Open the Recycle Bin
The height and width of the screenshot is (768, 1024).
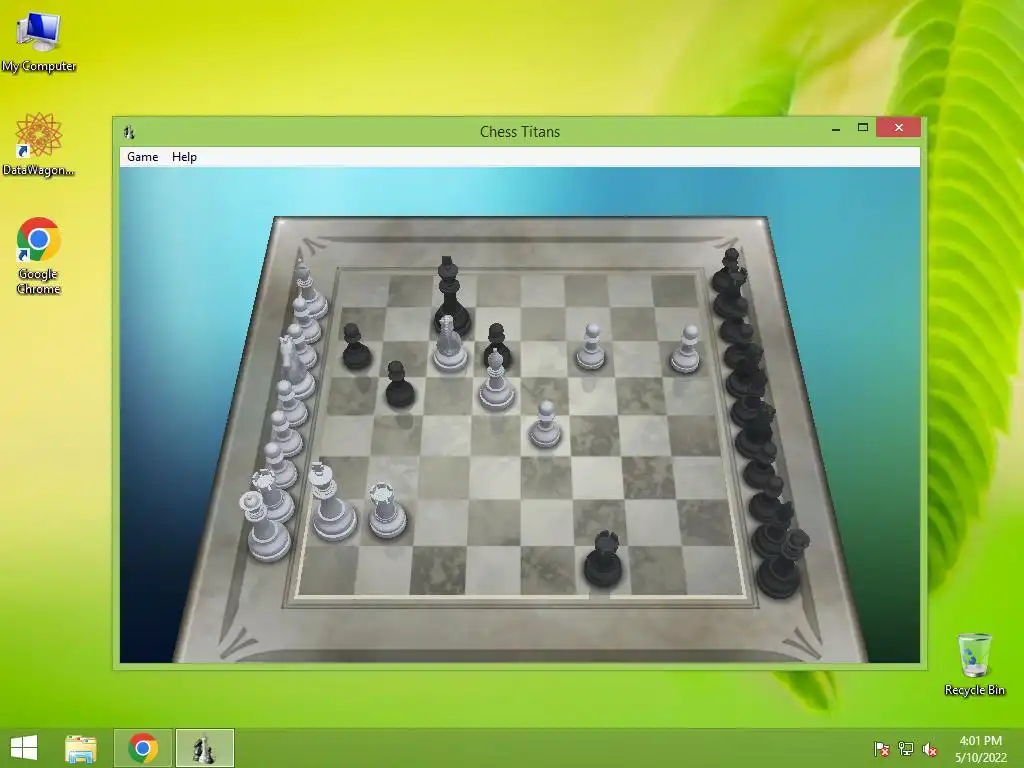click(x=974, y=664)
